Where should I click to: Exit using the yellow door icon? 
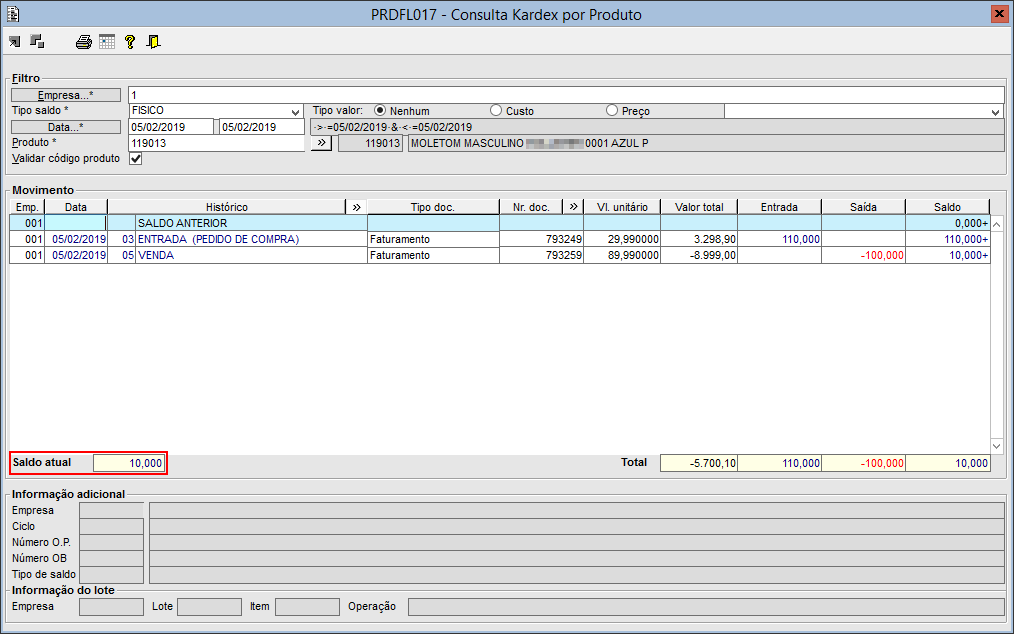[x=153, y=42]
